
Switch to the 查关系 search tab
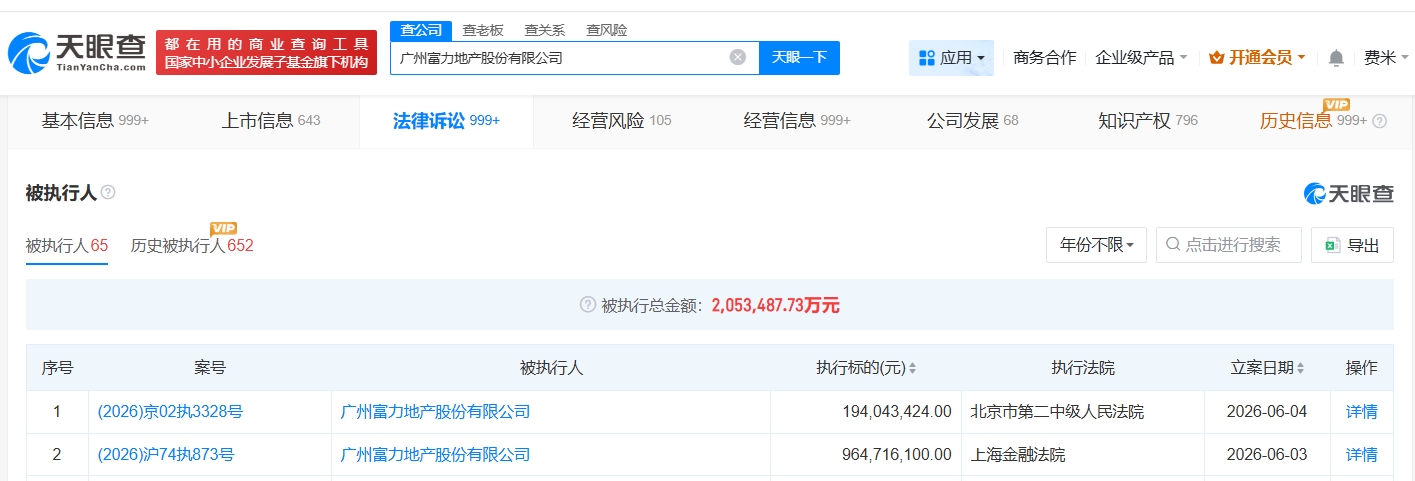(x=545, y=30)
